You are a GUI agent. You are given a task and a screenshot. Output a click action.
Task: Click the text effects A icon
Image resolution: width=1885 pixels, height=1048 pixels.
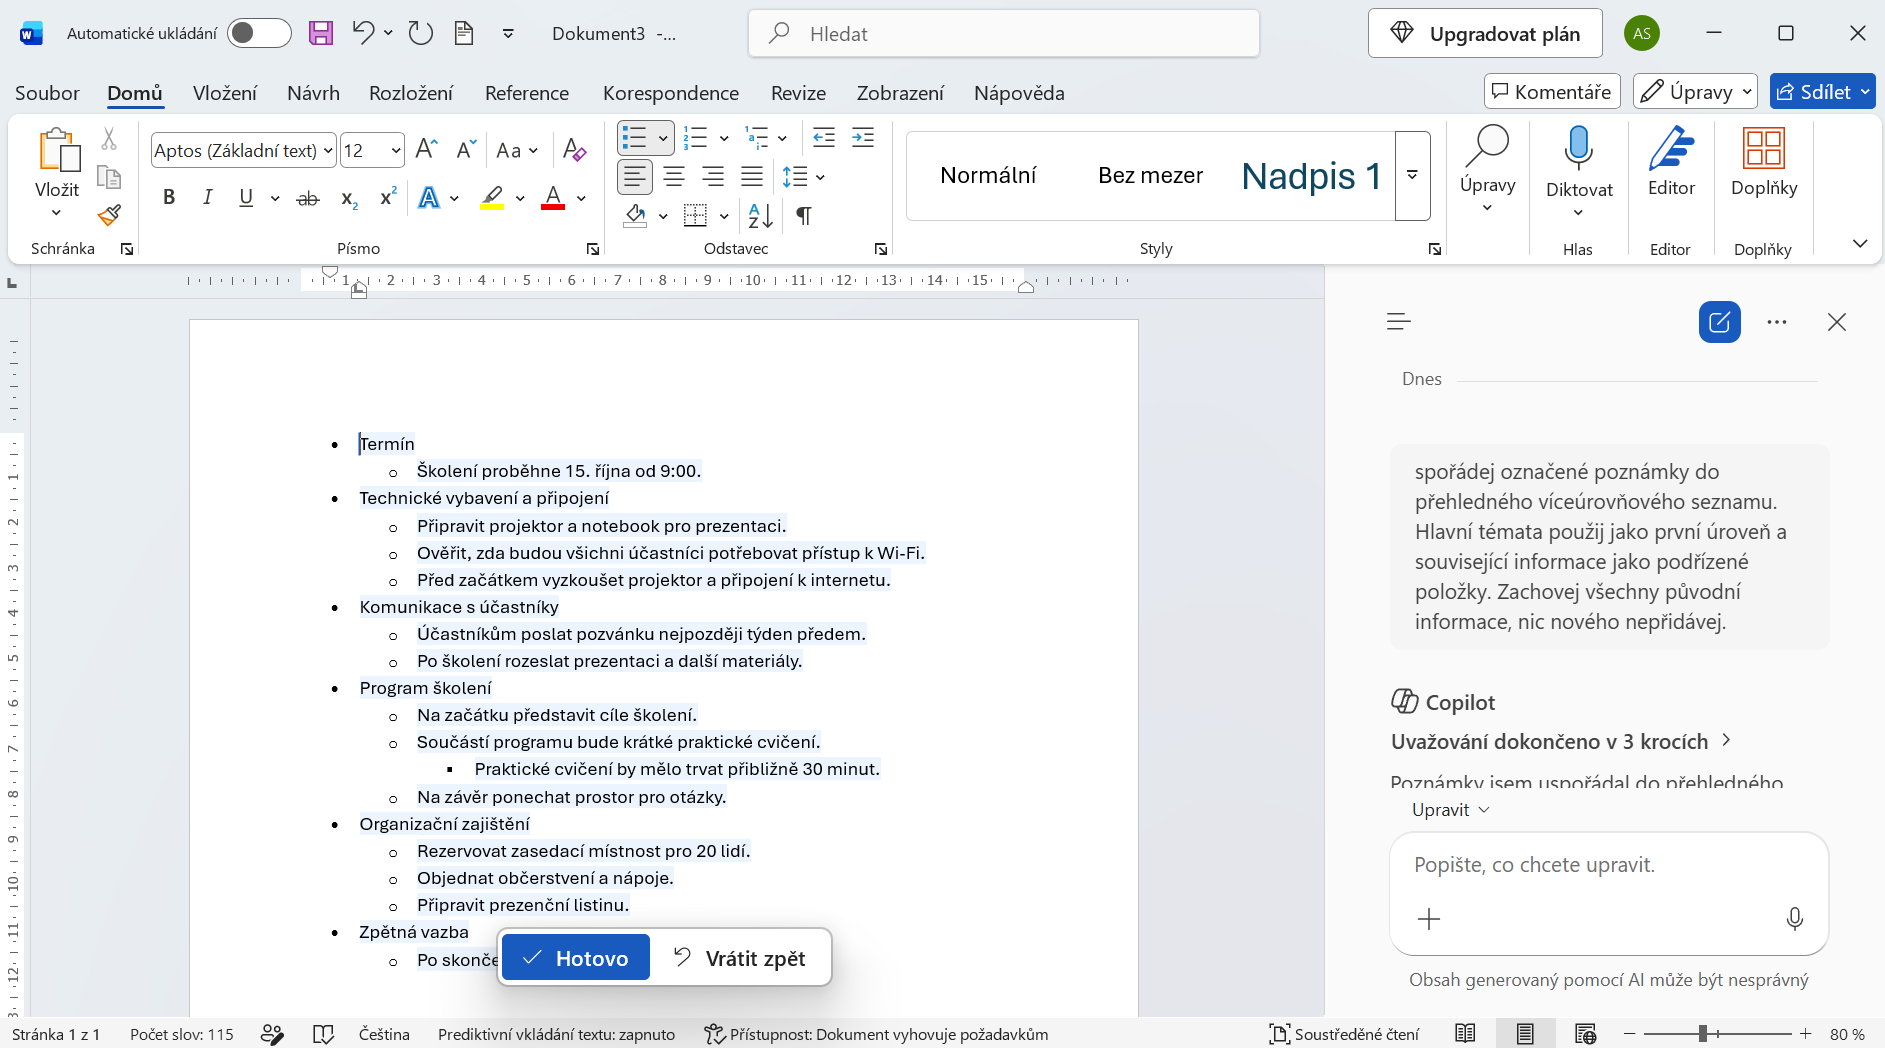point(429,197)
